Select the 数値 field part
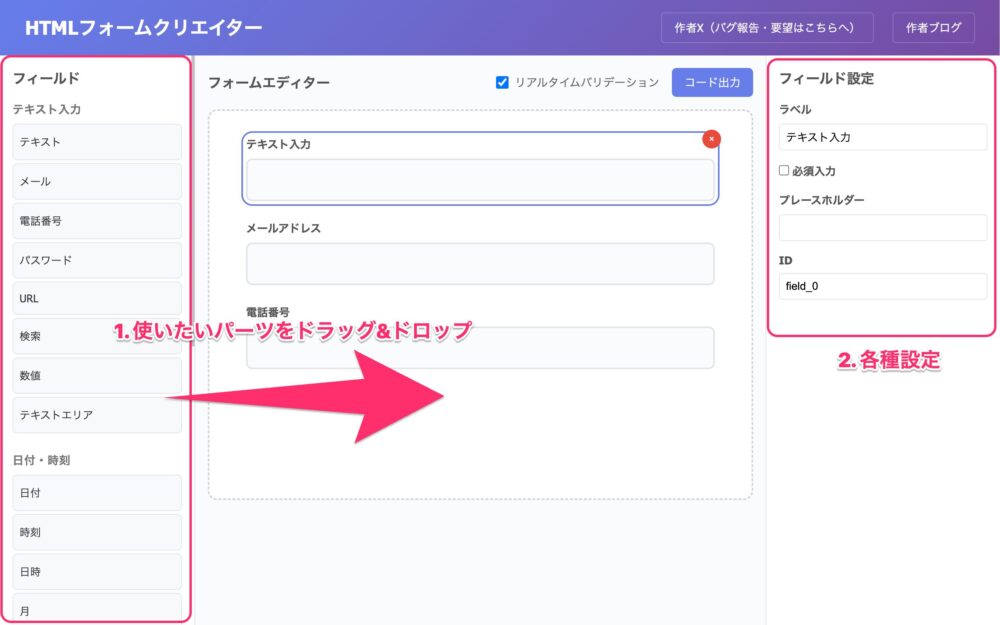The width and height of the screenshot is (1000, 625). (x=97, y=376)
